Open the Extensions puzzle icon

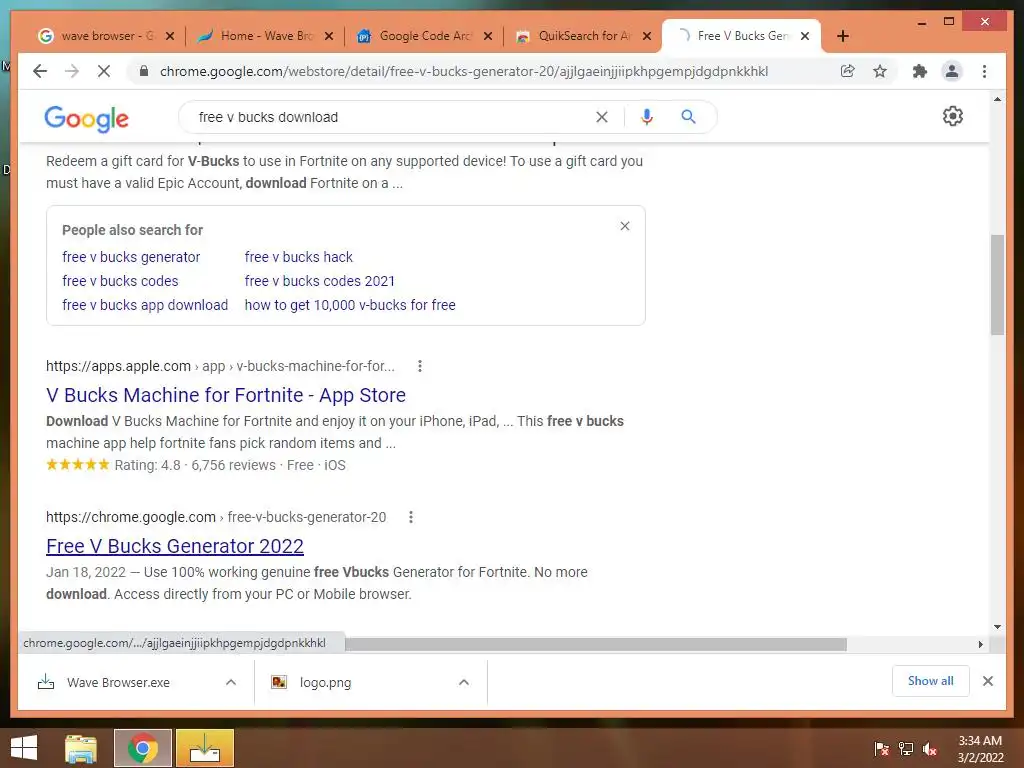(920, 71)
